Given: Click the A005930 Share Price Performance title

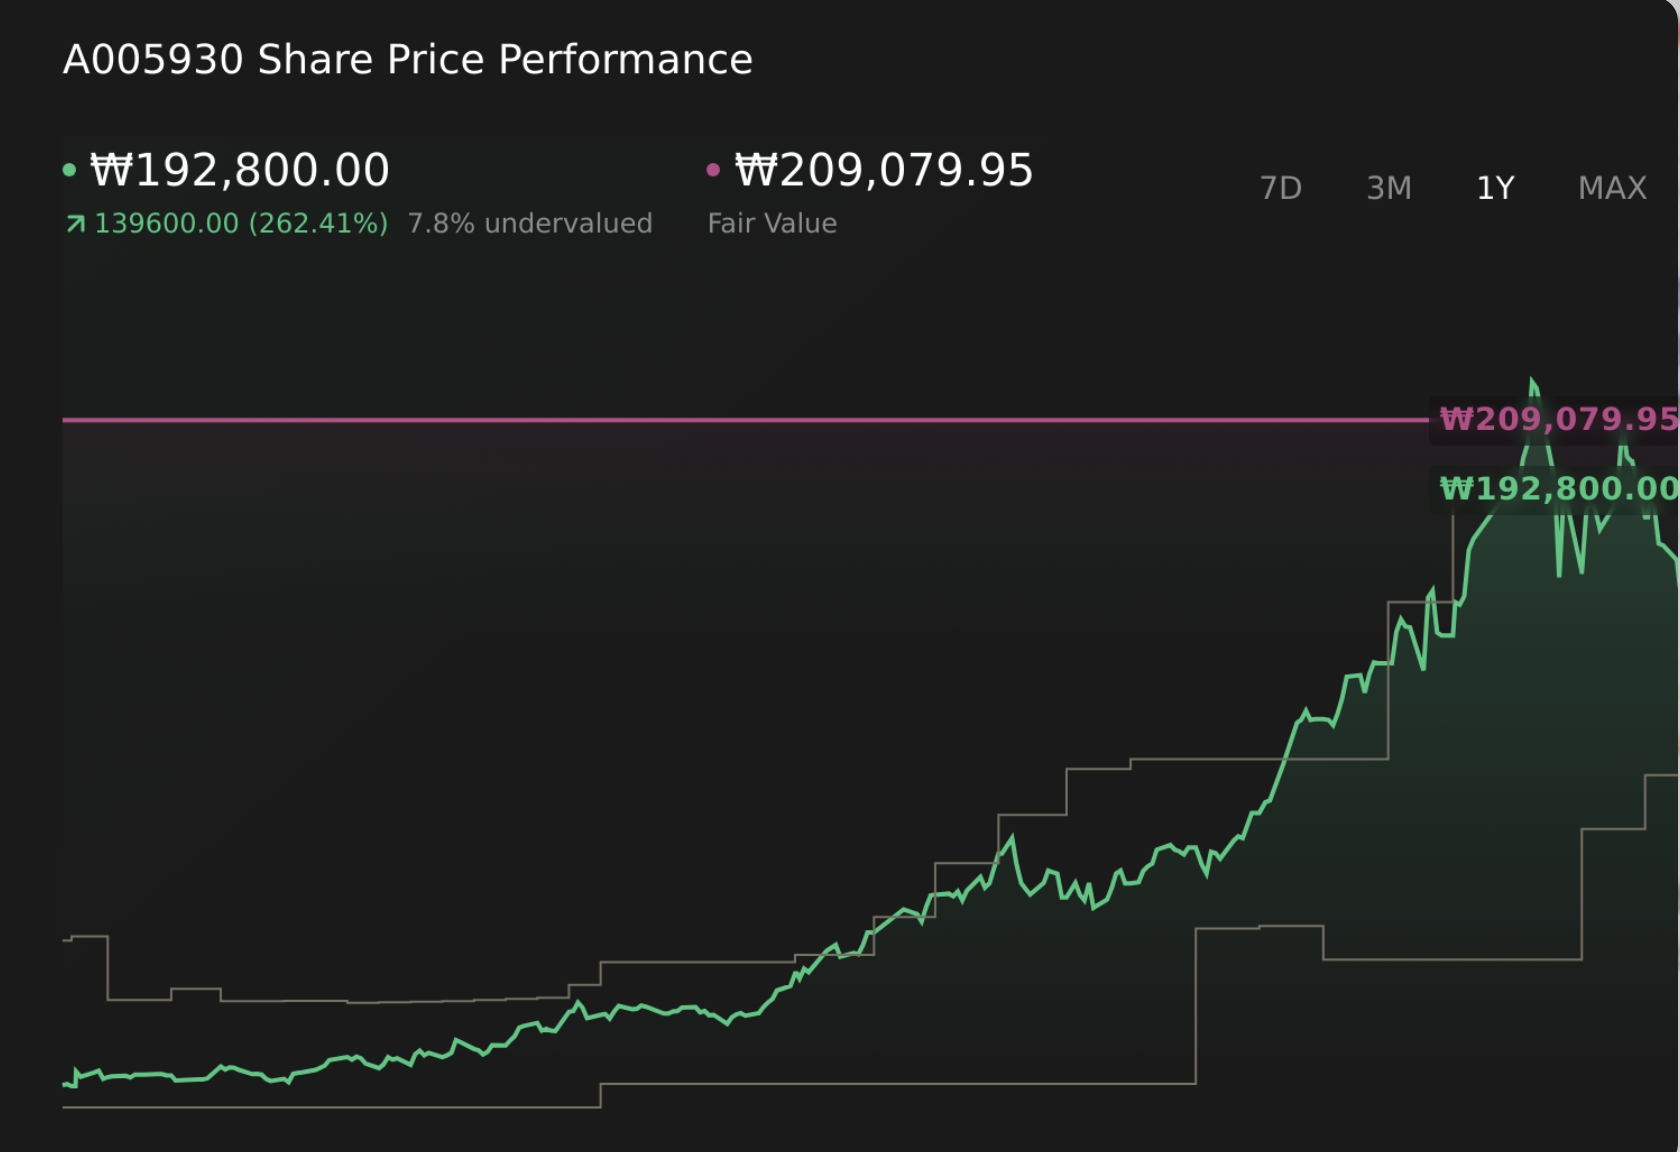Looking at the screenshot, I should 407,60.
